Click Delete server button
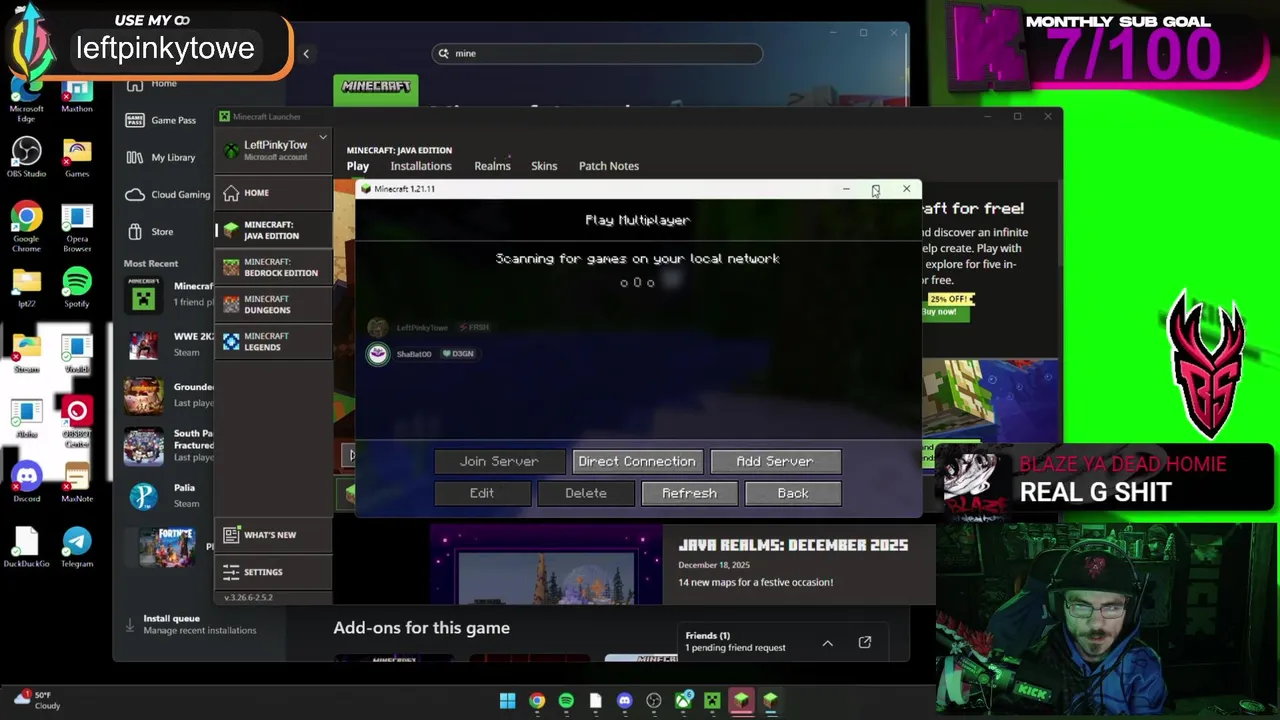 [586, 493]
